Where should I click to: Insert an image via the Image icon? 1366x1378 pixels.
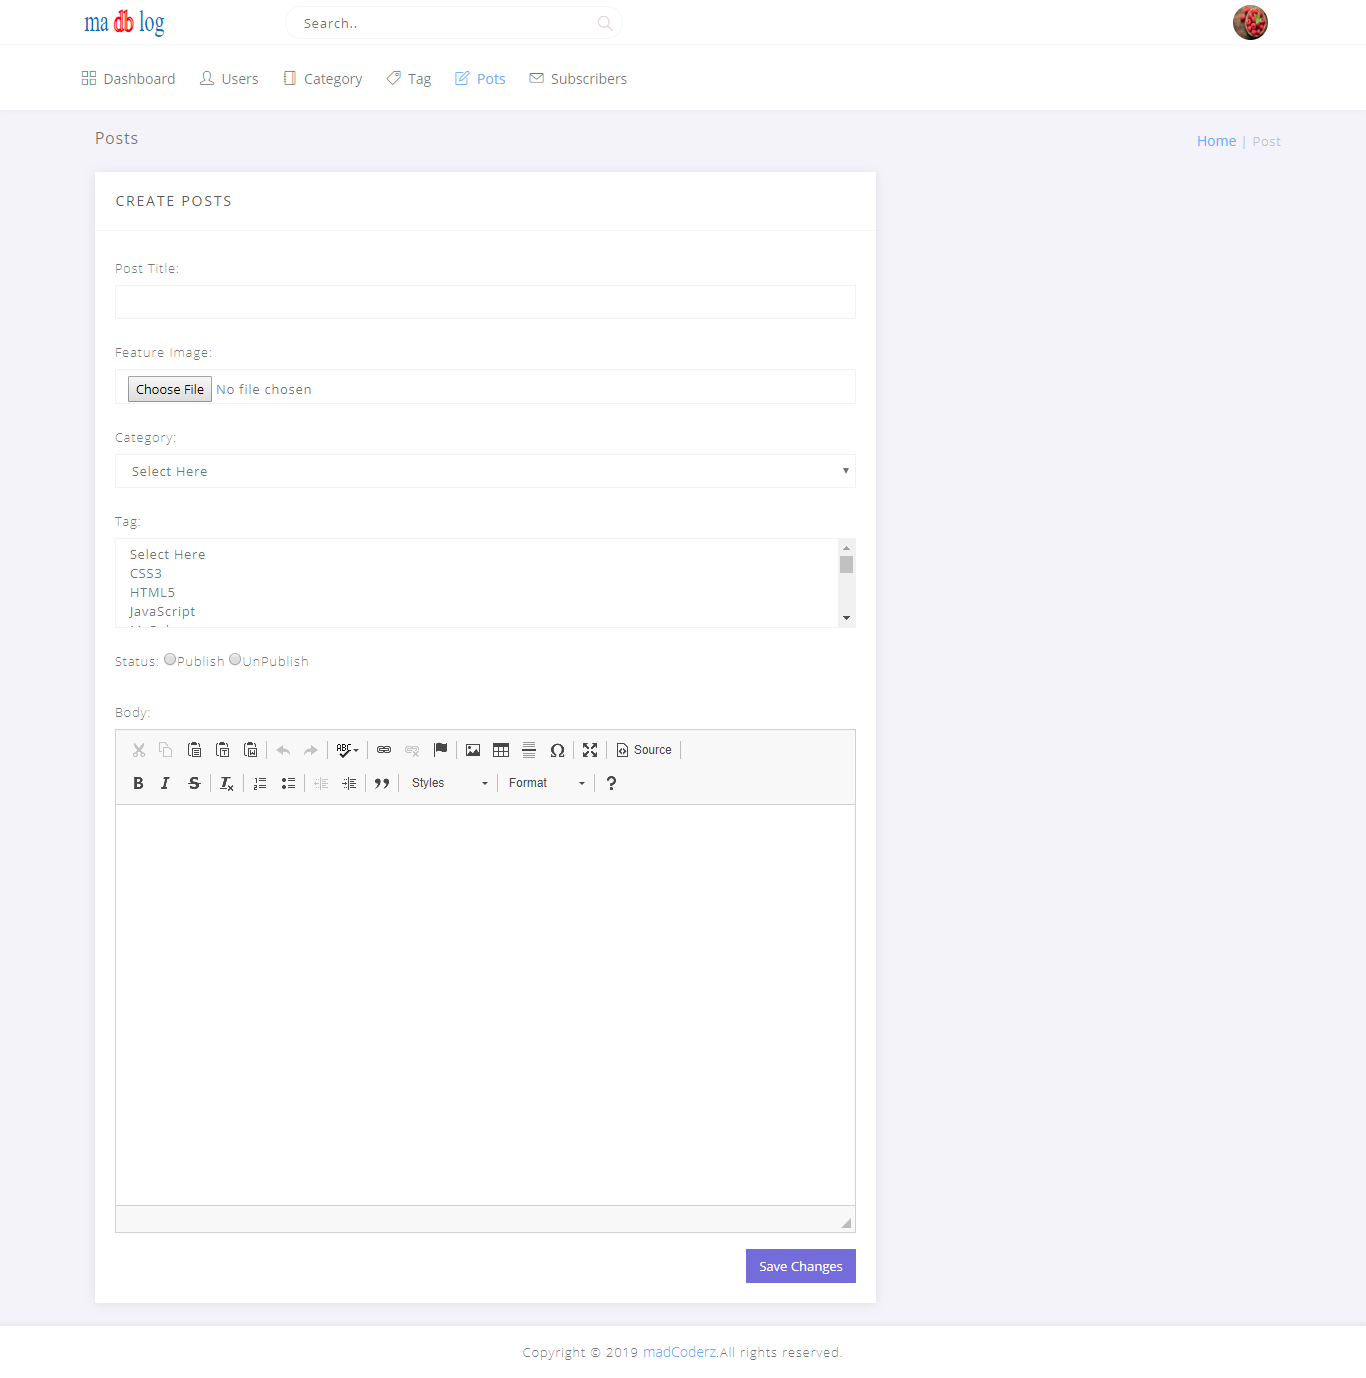473,750
